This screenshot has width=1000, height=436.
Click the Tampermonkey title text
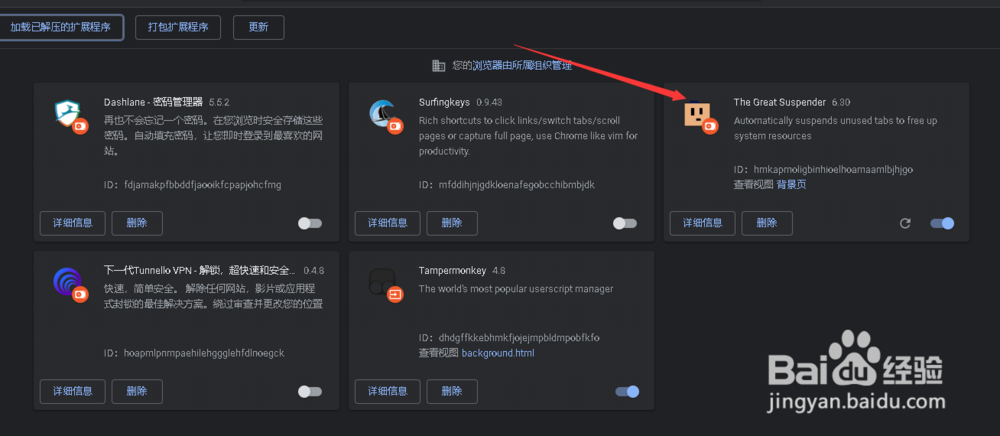pos(453,270)
